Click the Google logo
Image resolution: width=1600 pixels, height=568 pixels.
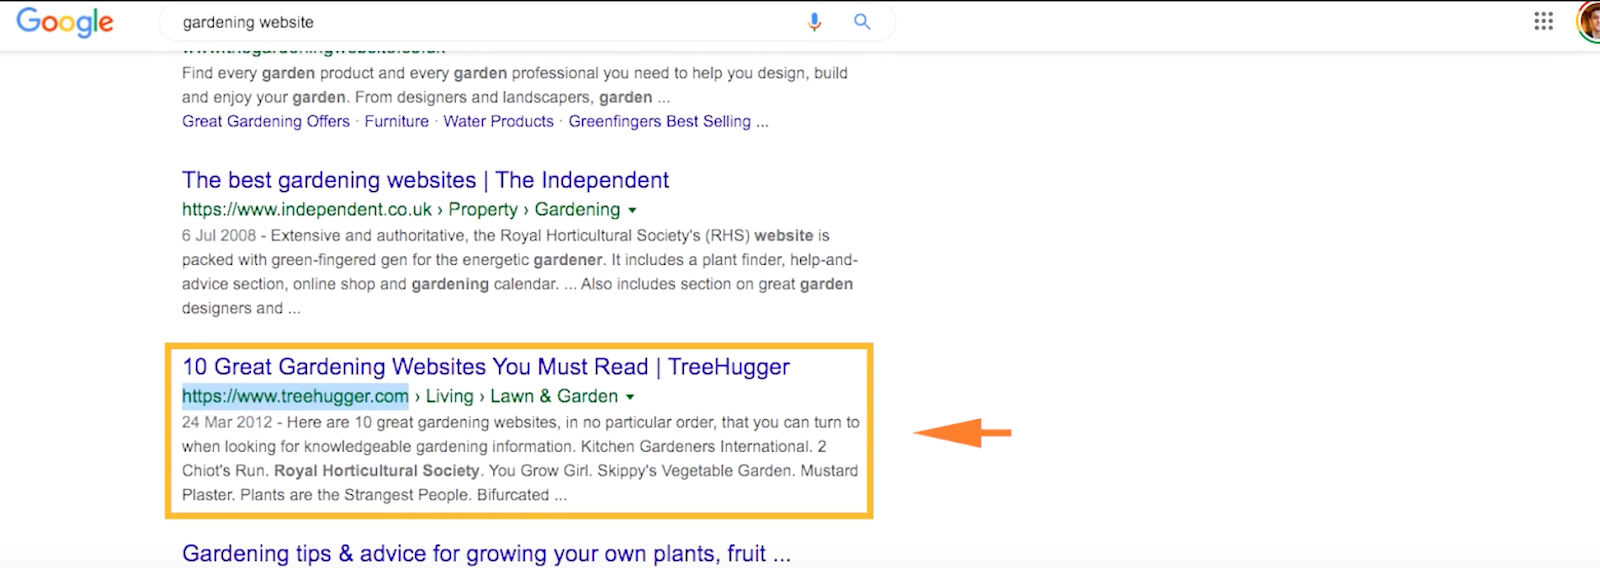click(x=65, y=22)
